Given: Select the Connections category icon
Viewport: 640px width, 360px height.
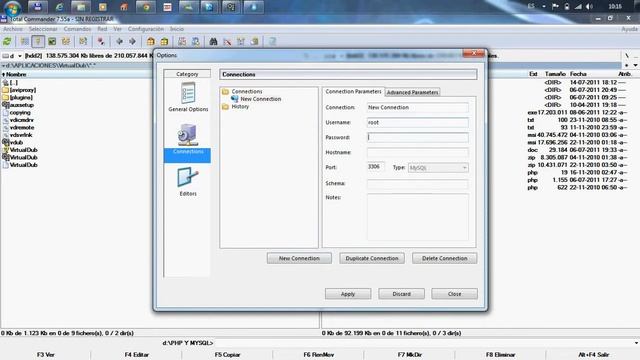Looking at the screenshot, I should (188, 141).
